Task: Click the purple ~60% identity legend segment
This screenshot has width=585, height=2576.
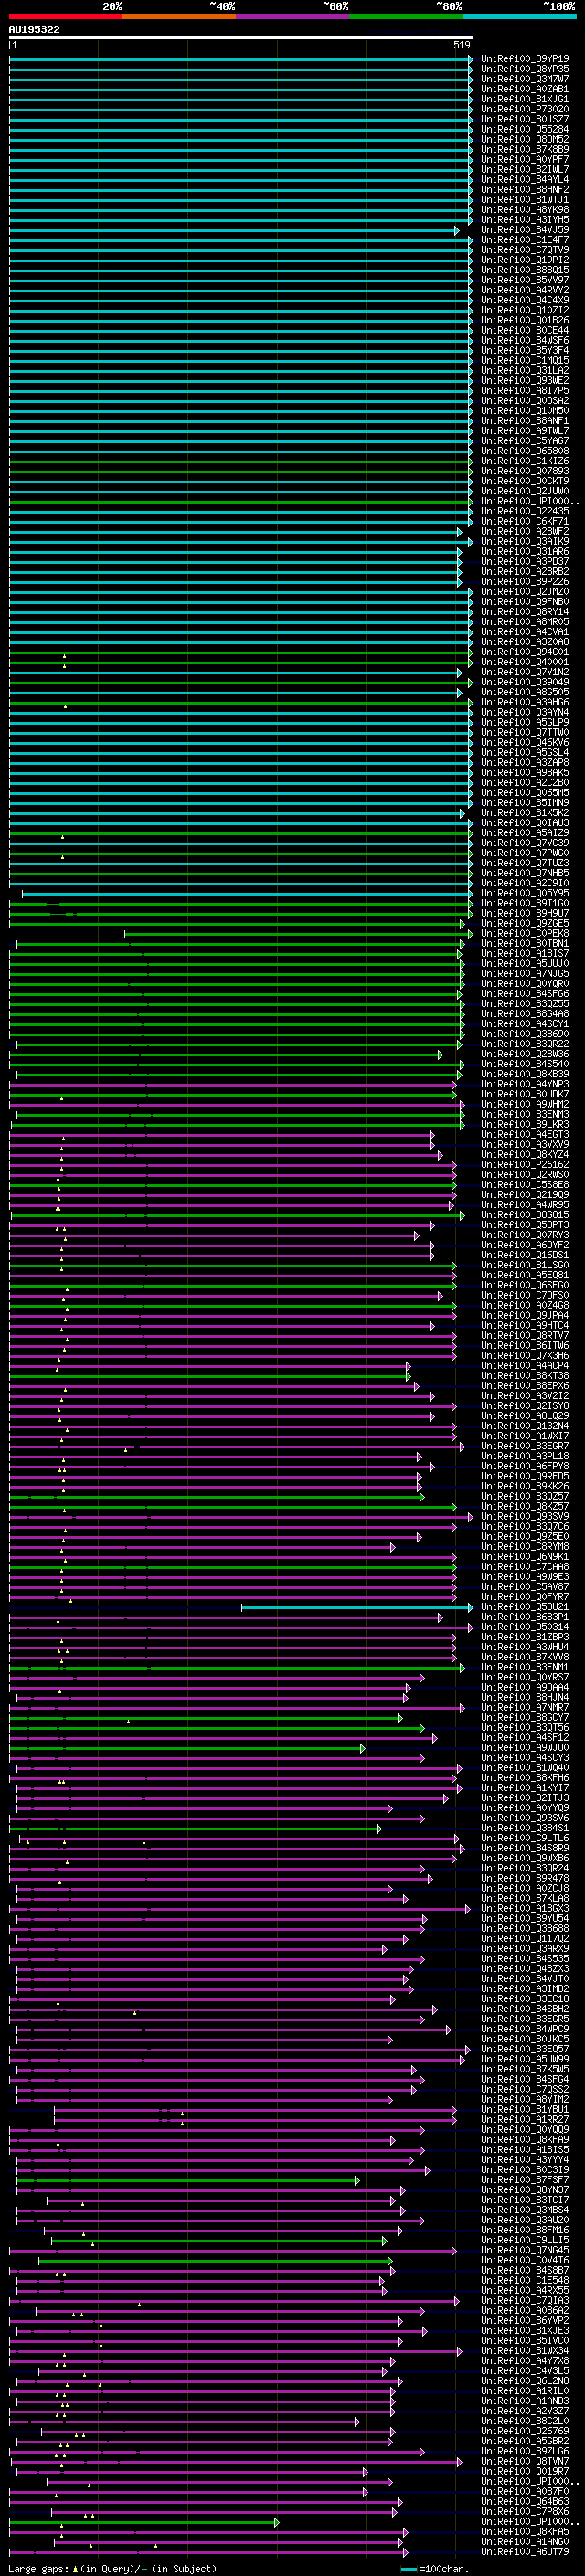Action: [292, 16]
